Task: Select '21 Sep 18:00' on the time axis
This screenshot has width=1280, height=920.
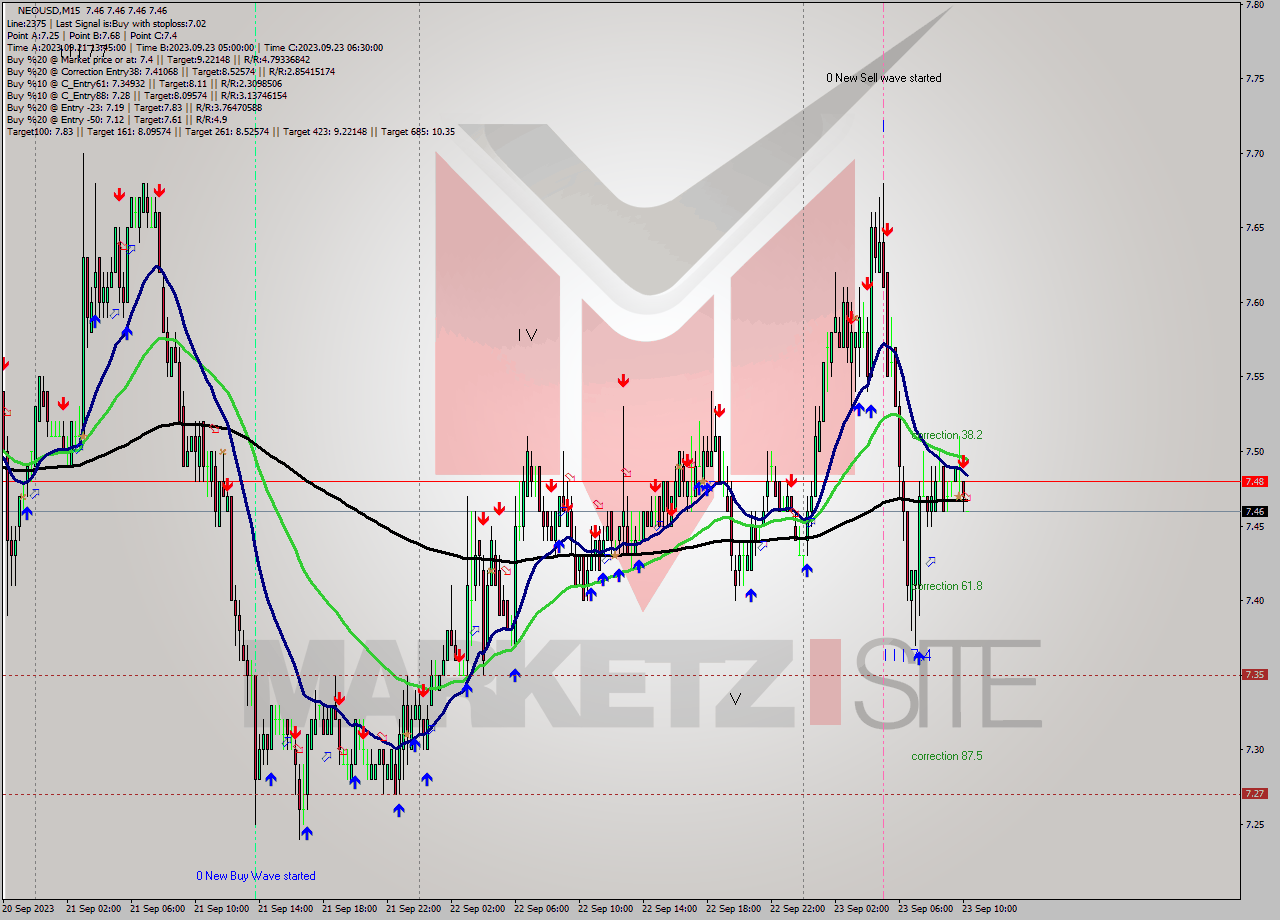Action: click(349, 909)
